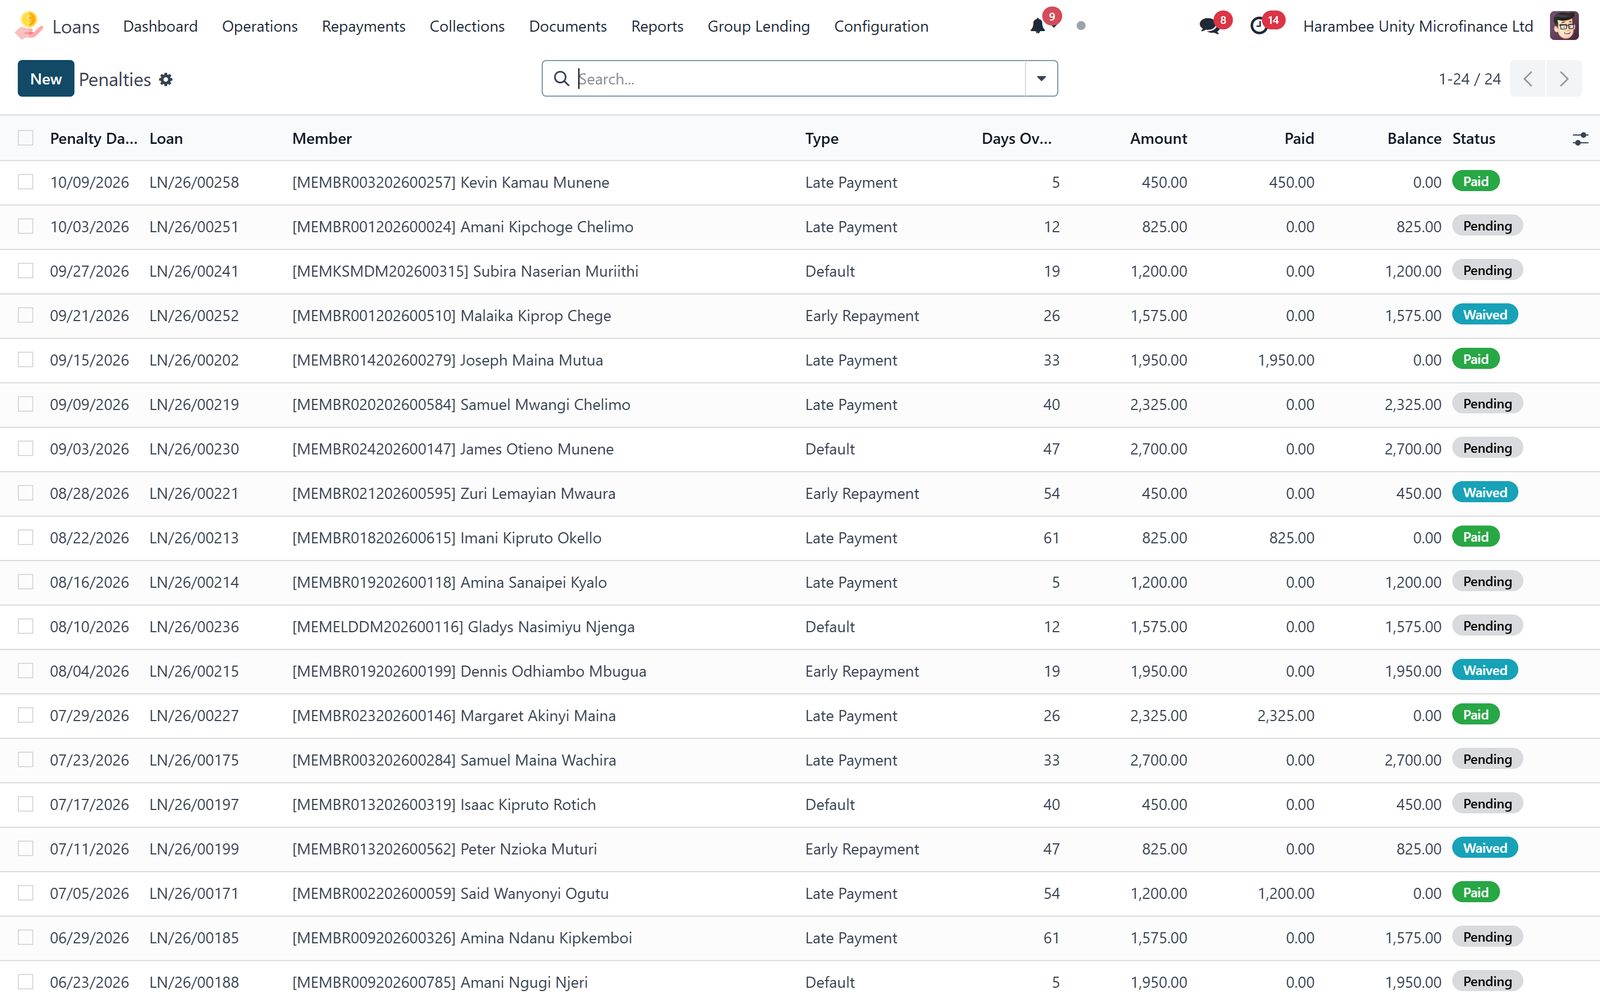The height and width of the screenshot is (1000, 1600).
Task: Open the activities clock icon
Action: click(1259, 26)
